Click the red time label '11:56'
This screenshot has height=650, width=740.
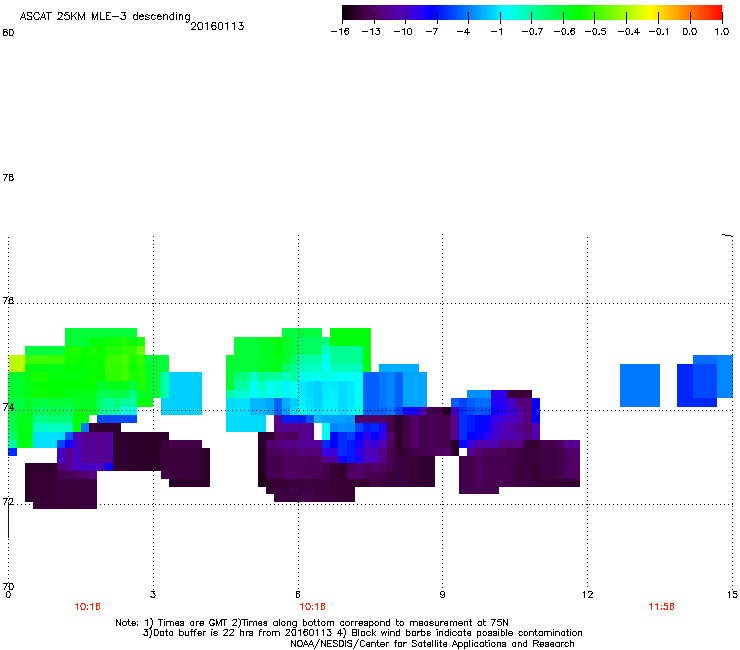(661, 607)
